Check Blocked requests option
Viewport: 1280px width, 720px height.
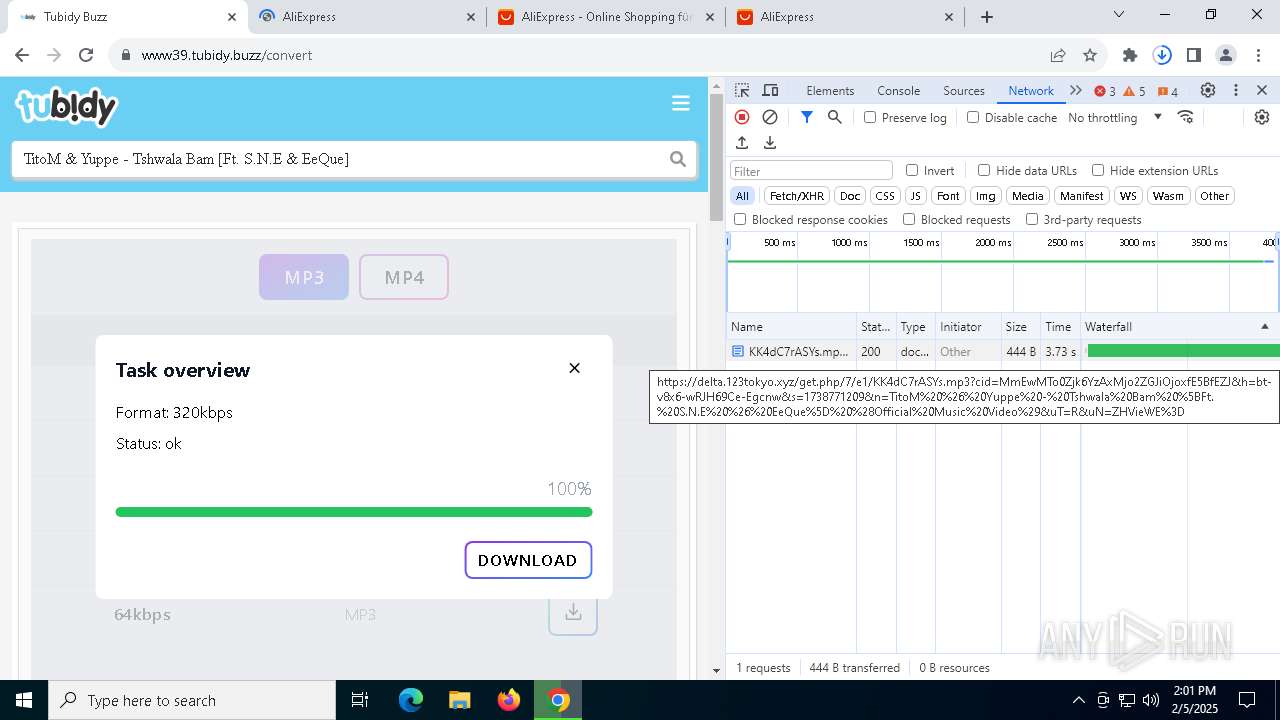909,219
